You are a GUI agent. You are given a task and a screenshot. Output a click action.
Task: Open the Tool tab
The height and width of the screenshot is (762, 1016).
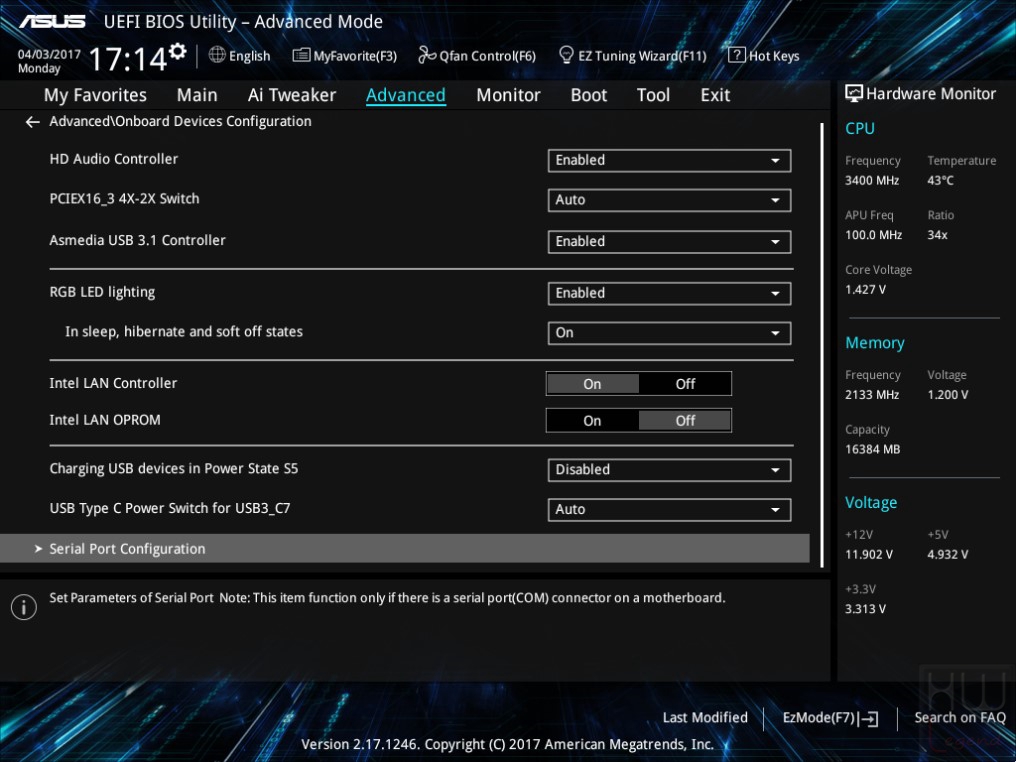[x=653, y=95]
